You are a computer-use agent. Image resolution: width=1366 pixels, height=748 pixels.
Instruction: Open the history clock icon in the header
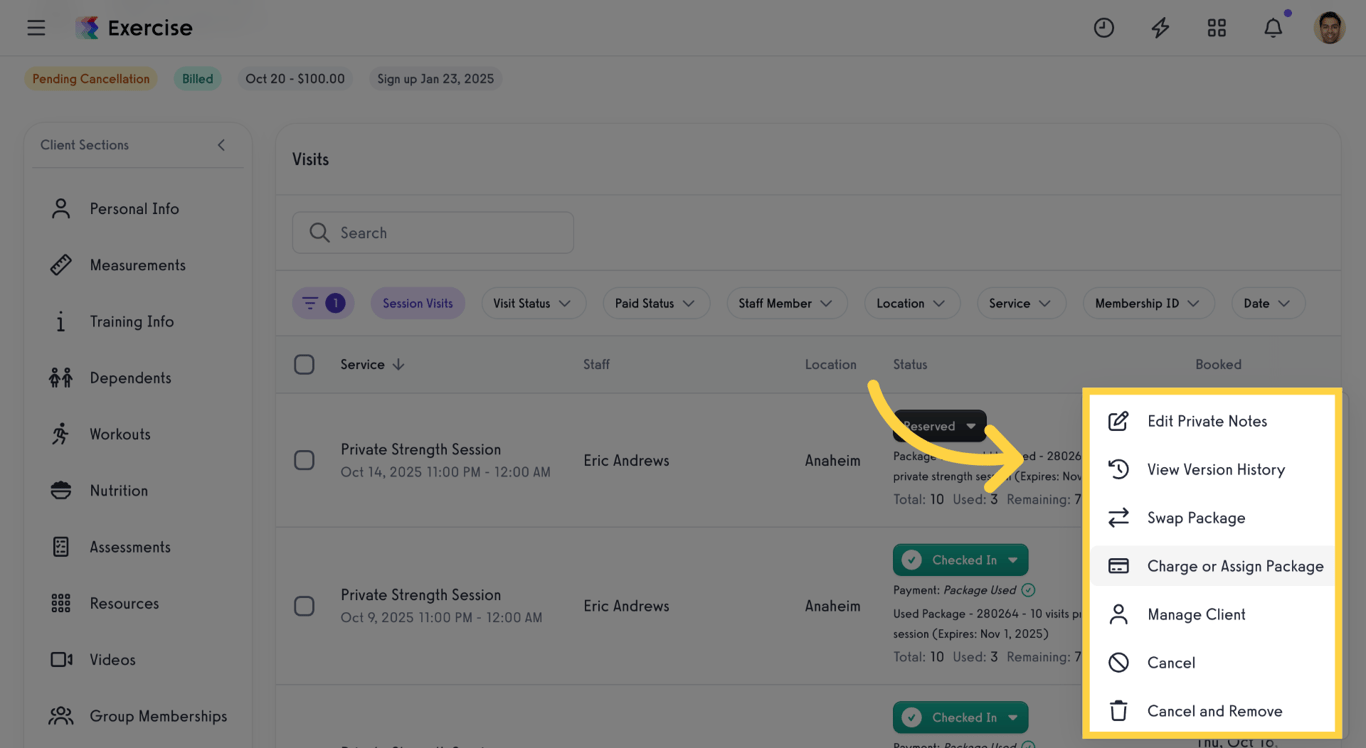1104,28
